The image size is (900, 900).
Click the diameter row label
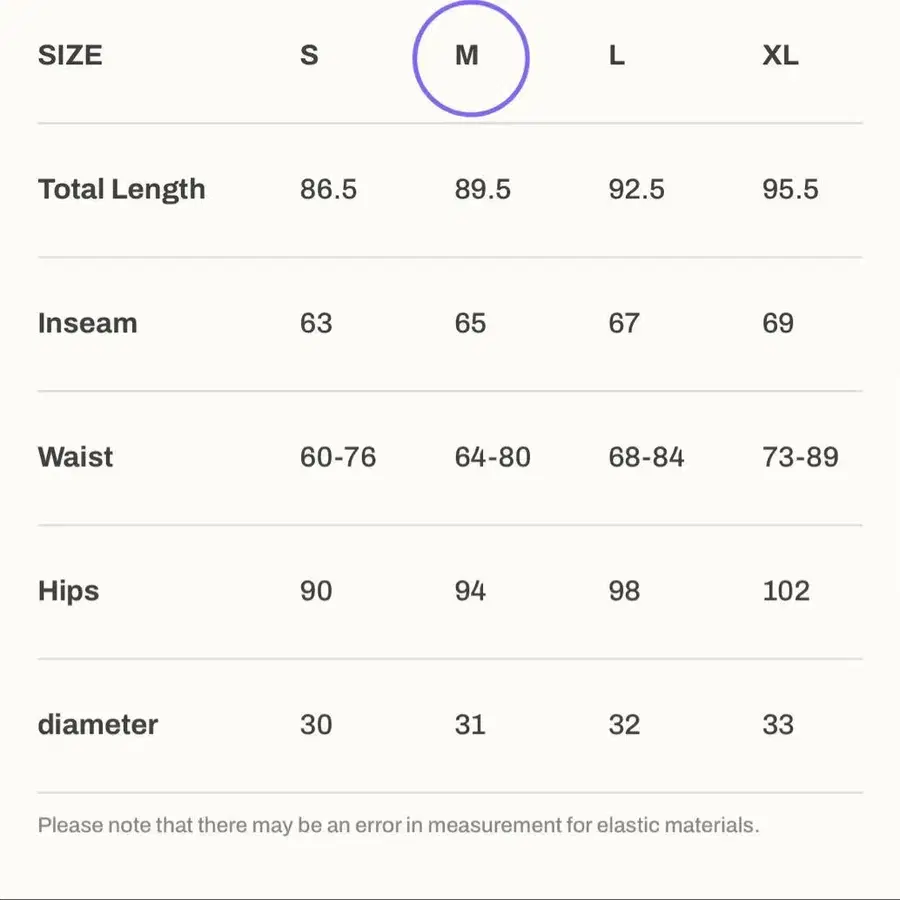click(x=97, y=724)
